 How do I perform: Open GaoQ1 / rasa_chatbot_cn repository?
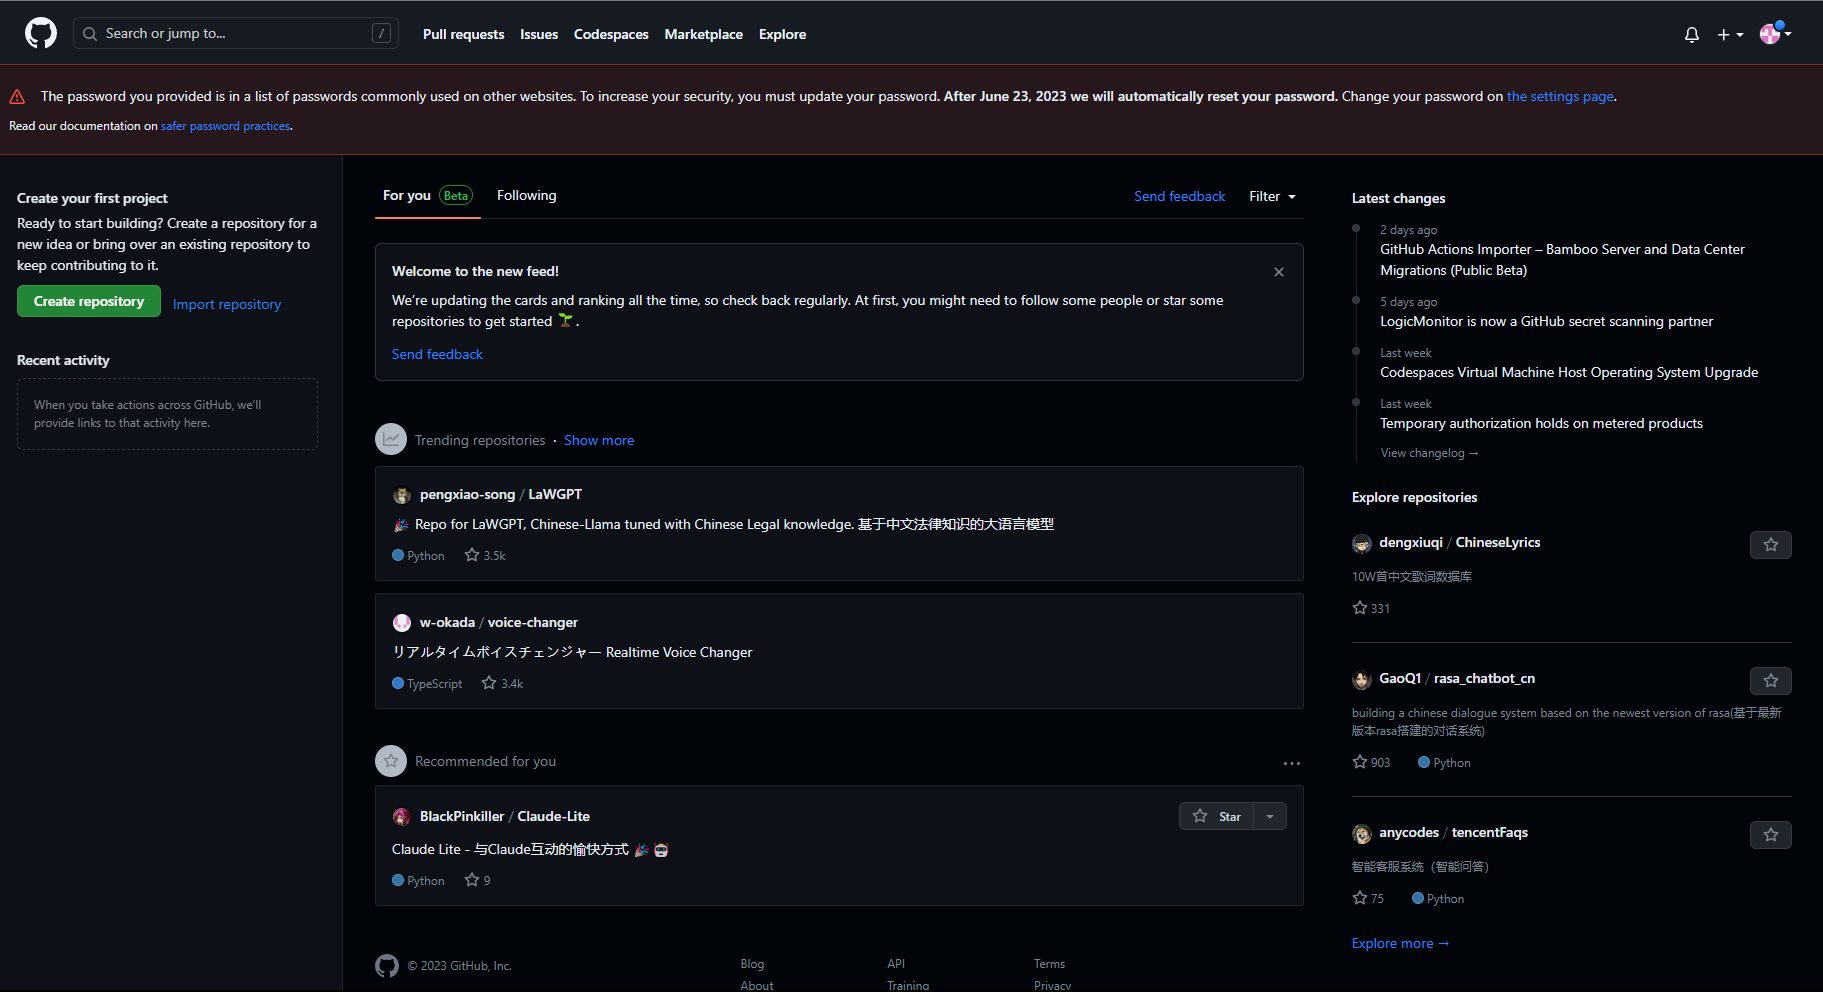point(1457,678)
